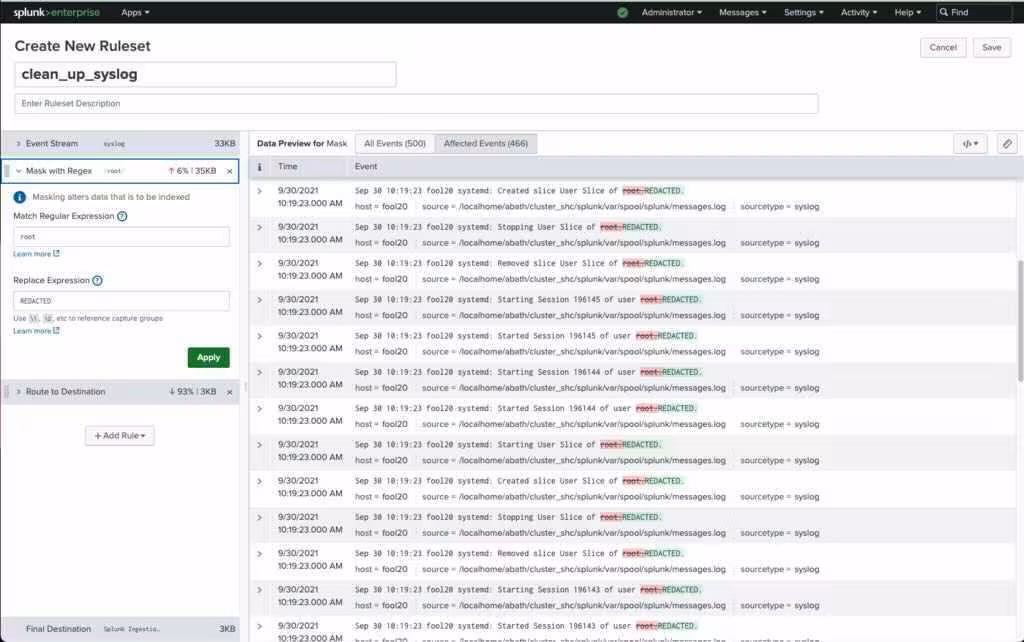Click the Enter Ruleset Description field

[x=416, y=104]
